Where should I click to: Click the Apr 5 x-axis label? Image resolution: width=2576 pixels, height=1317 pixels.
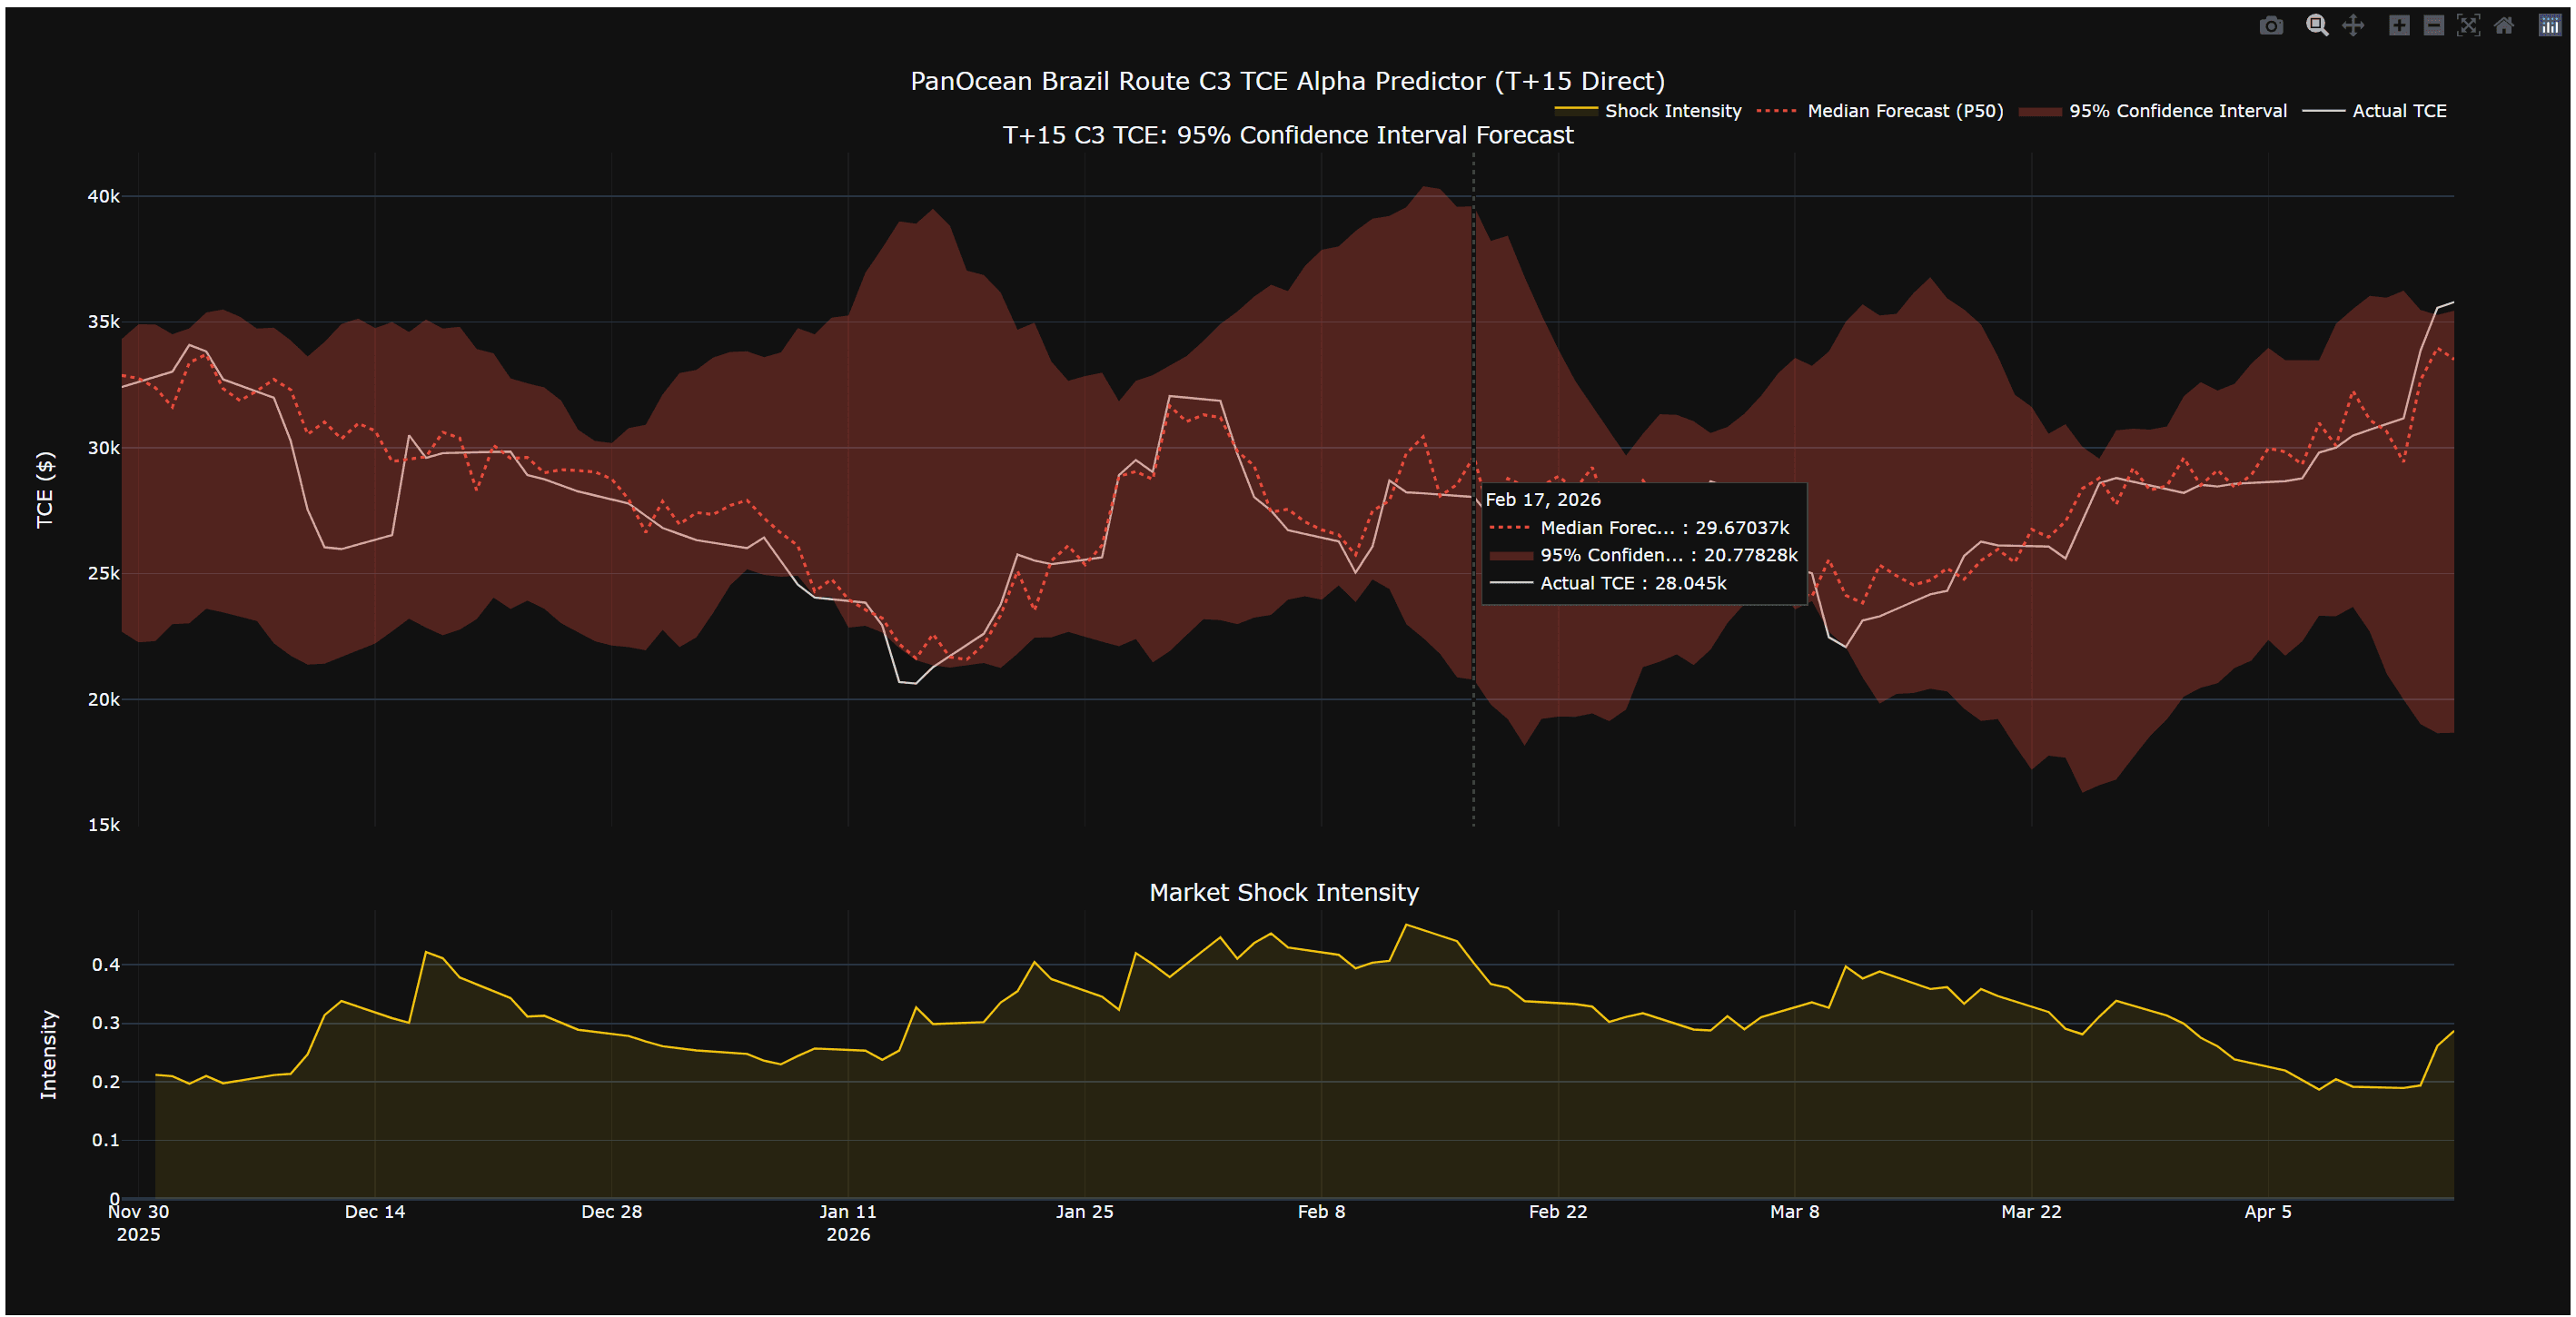[x=2268, y=1212]
